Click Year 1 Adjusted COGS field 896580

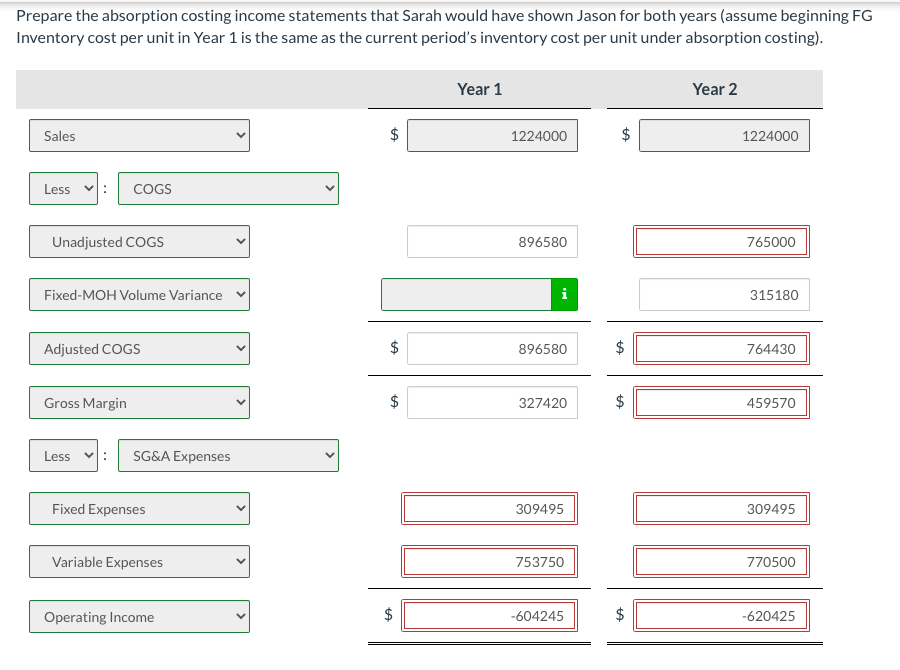(492, 348)
